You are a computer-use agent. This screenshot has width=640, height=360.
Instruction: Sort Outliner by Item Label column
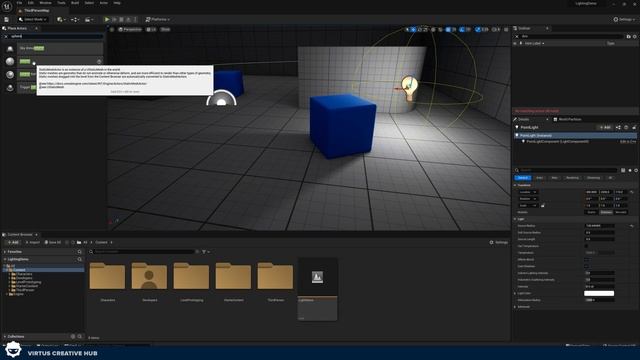click(x=534, y=43)
